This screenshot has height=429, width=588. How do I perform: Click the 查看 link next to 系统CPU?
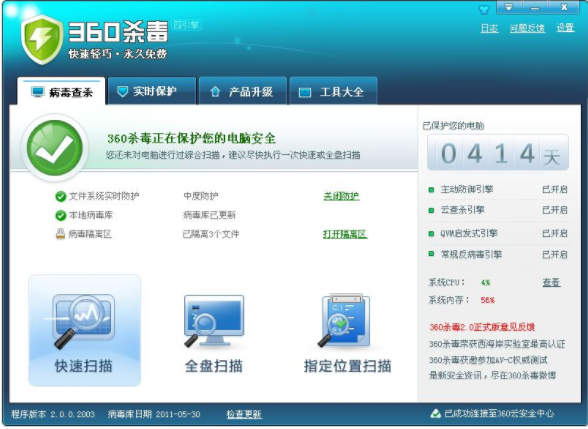click(551, 282)
